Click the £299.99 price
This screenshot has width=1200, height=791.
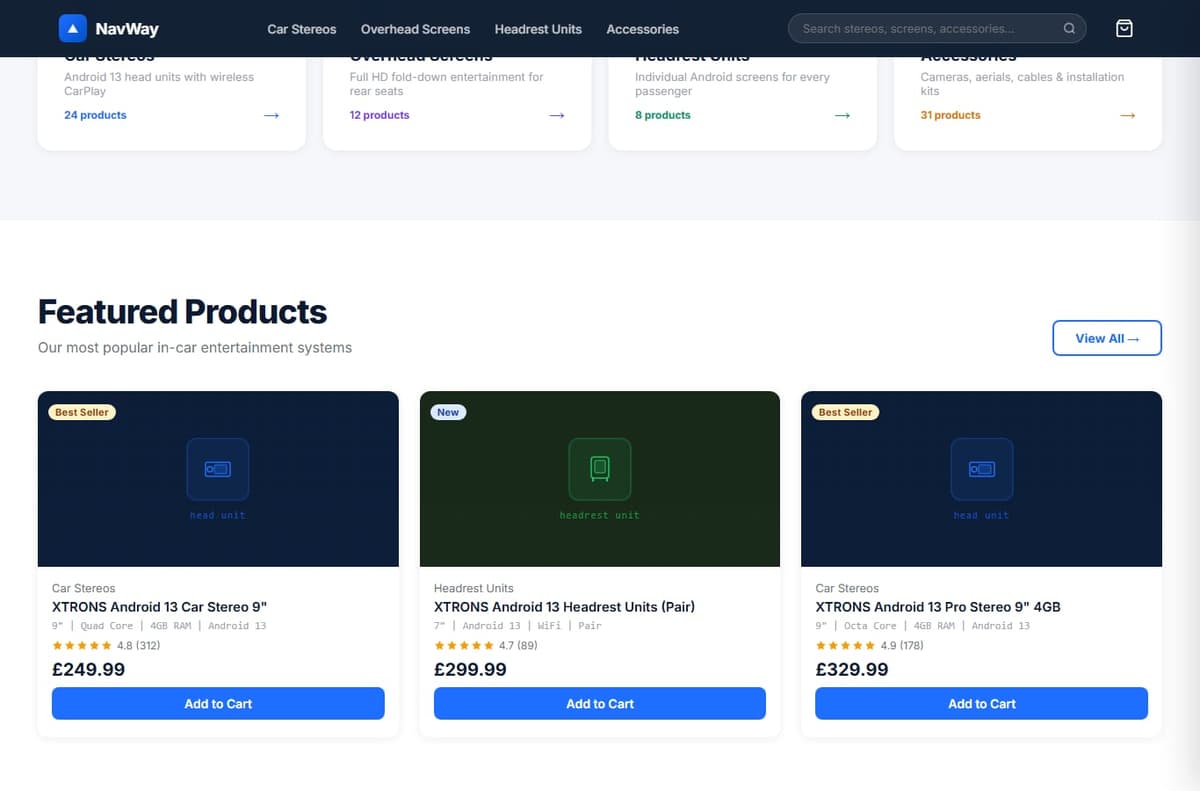pyautogui.click(x=470, y=670)
